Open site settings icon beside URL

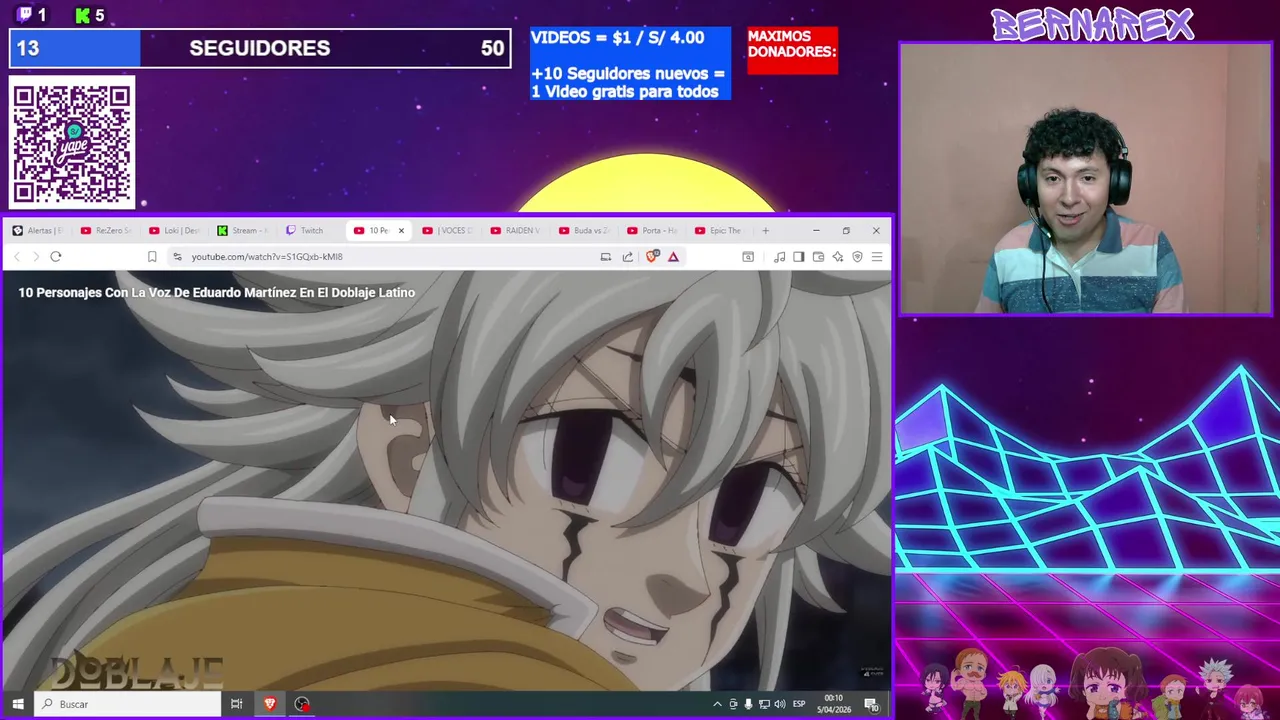click(x=177, y=257)
